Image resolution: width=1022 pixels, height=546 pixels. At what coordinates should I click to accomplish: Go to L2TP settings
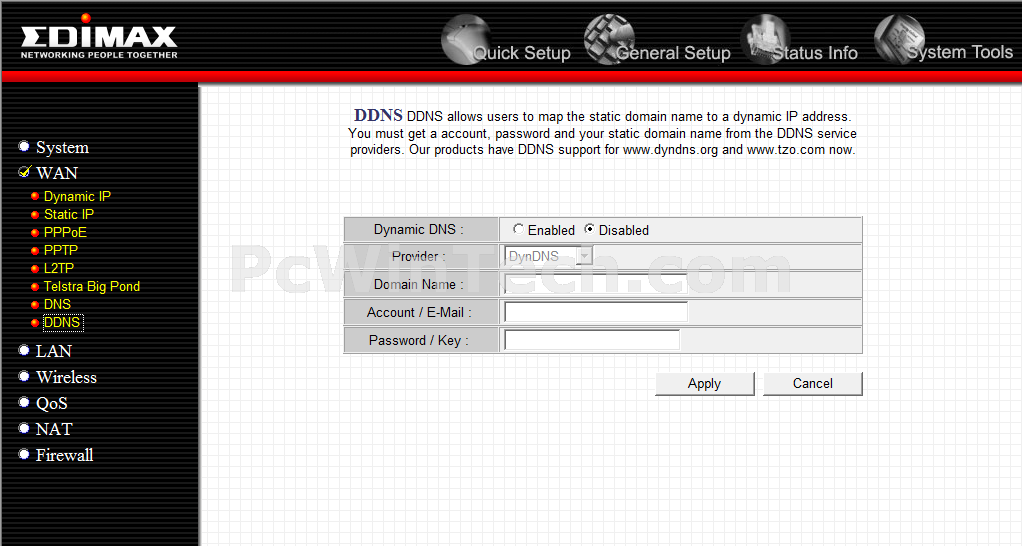pos(59,268)
